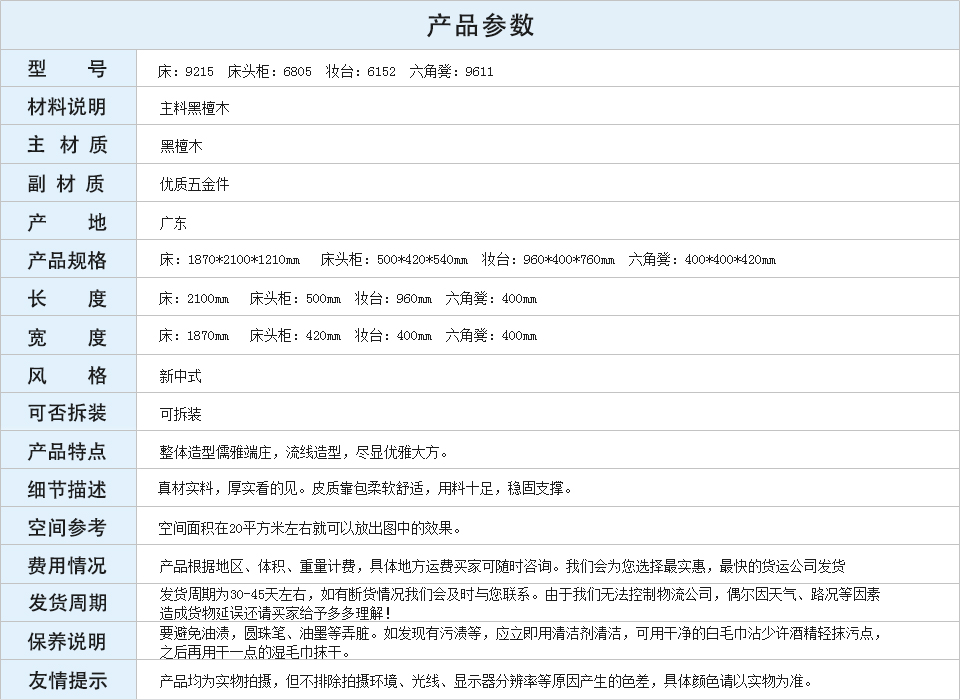Select the 可否拆装 label cell

click(68, 412)
